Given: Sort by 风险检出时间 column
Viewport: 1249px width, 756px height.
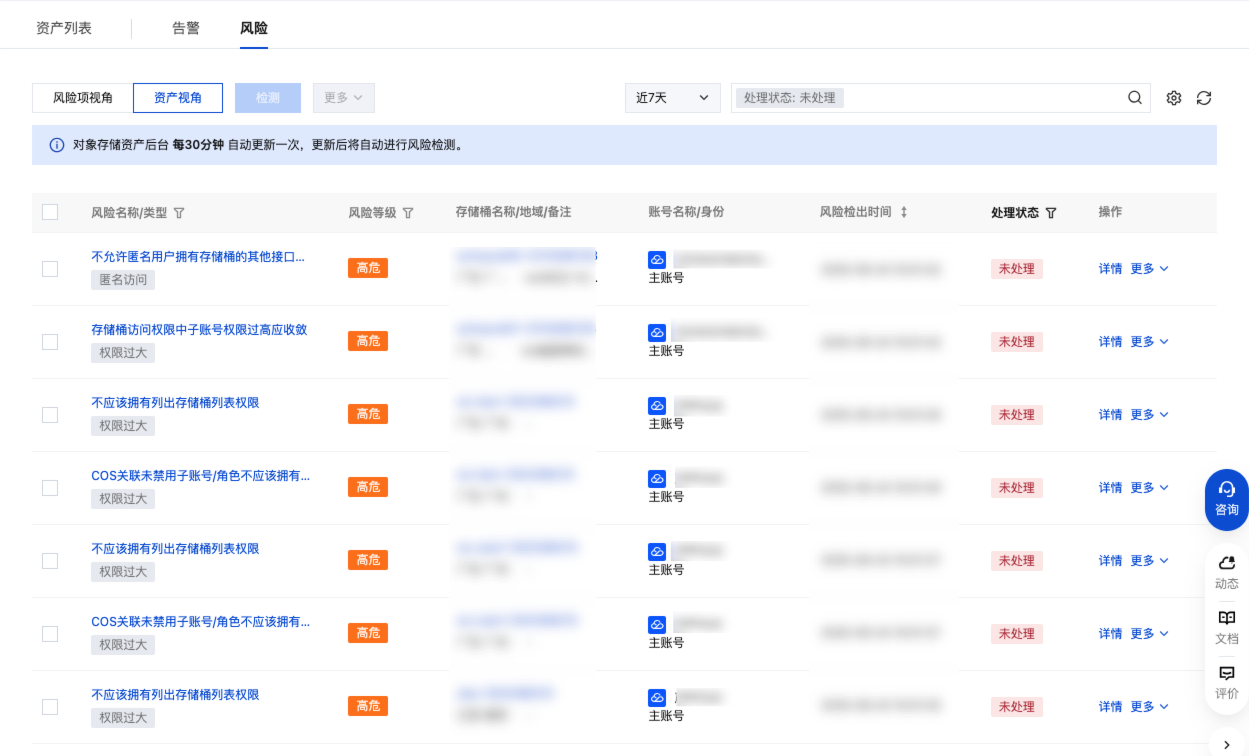Looking at the screenshot, I should click(904, 213).
